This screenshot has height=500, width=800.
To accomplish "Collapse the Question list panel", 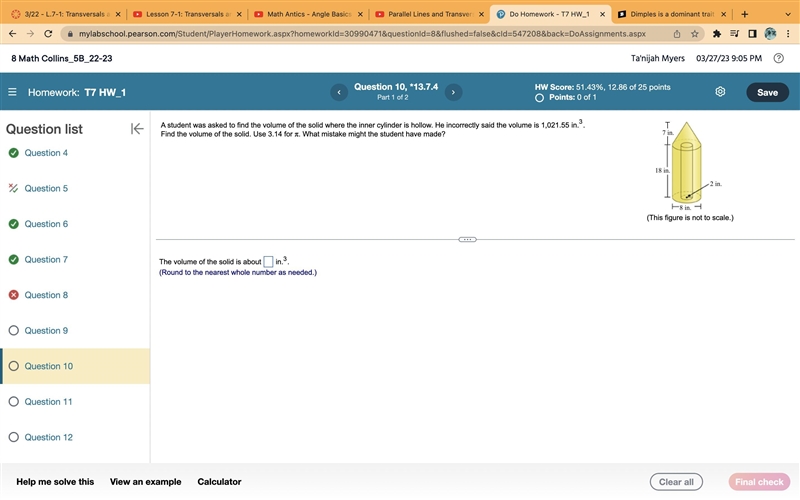I will point(137,129).
